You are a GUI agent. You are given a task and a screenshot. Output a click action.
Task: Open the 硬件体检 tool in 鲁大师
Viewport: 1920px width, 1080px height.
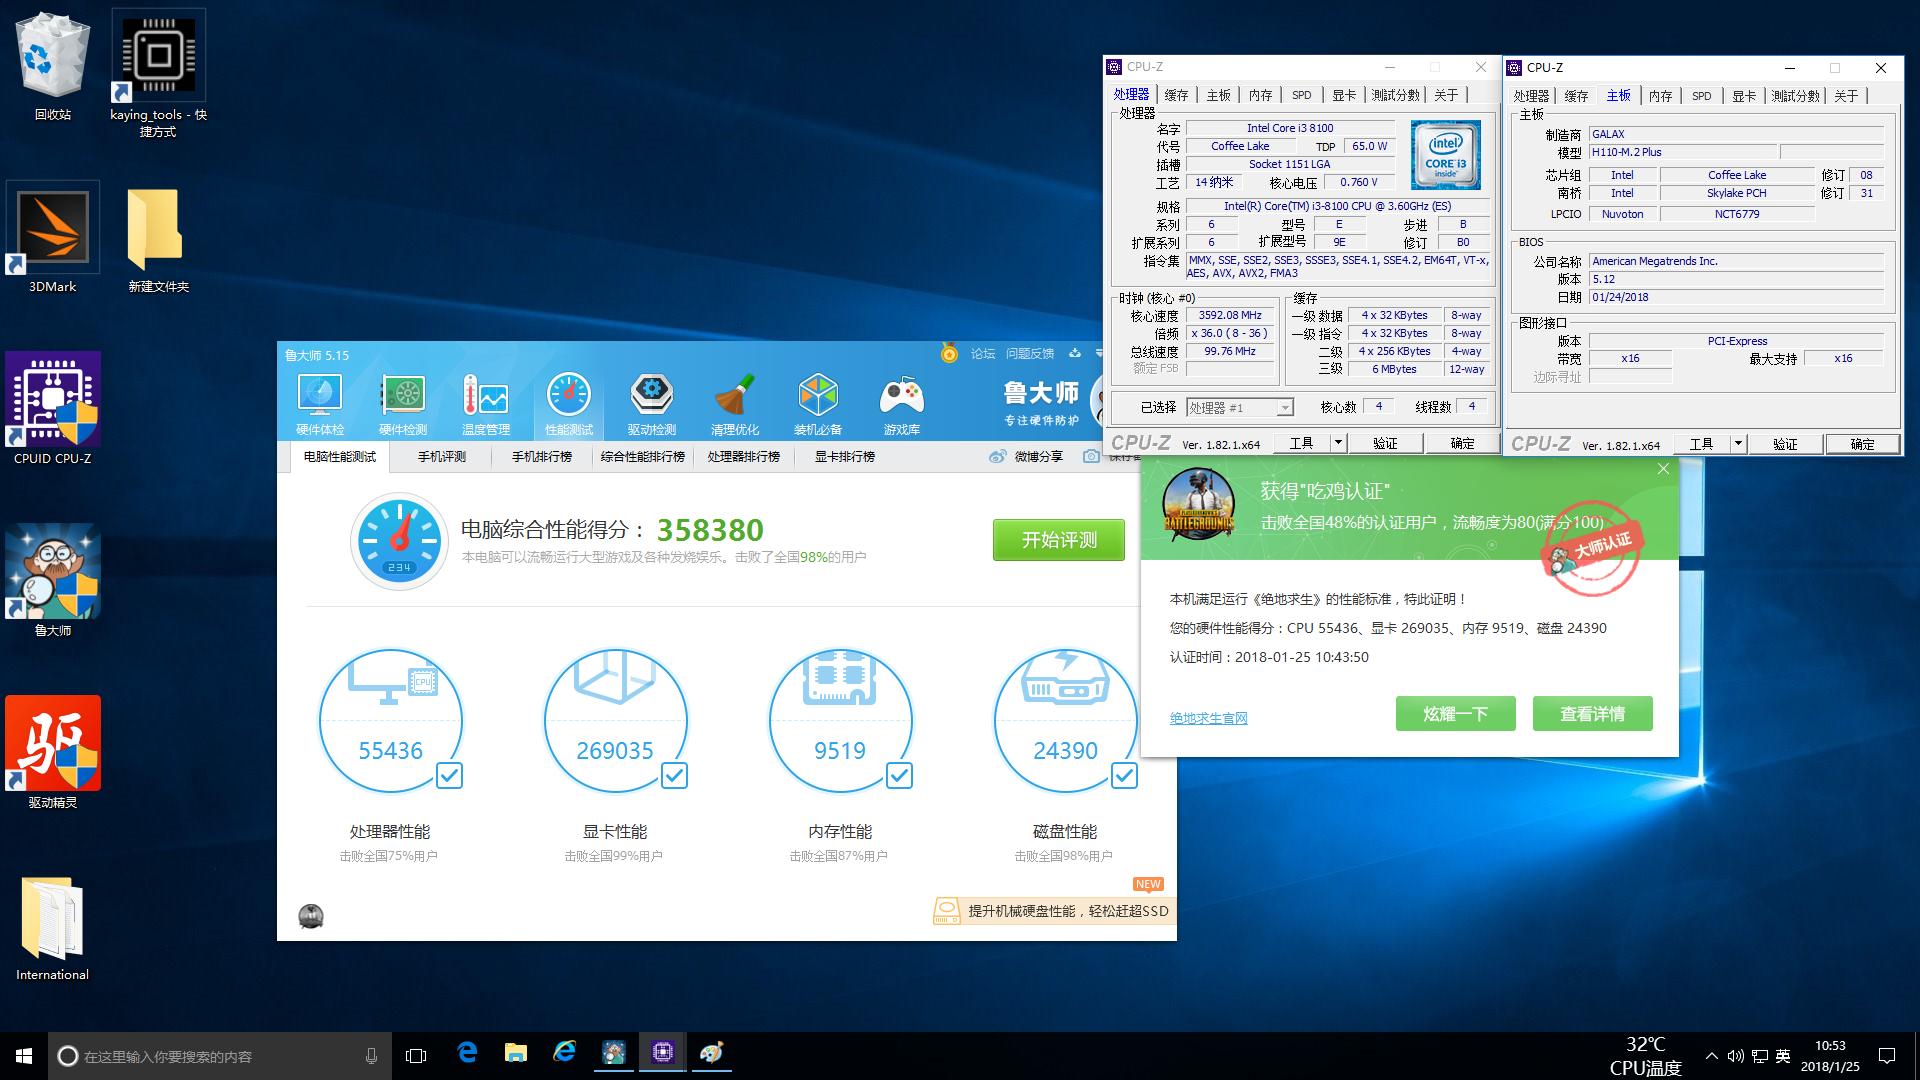click(319, 400)
